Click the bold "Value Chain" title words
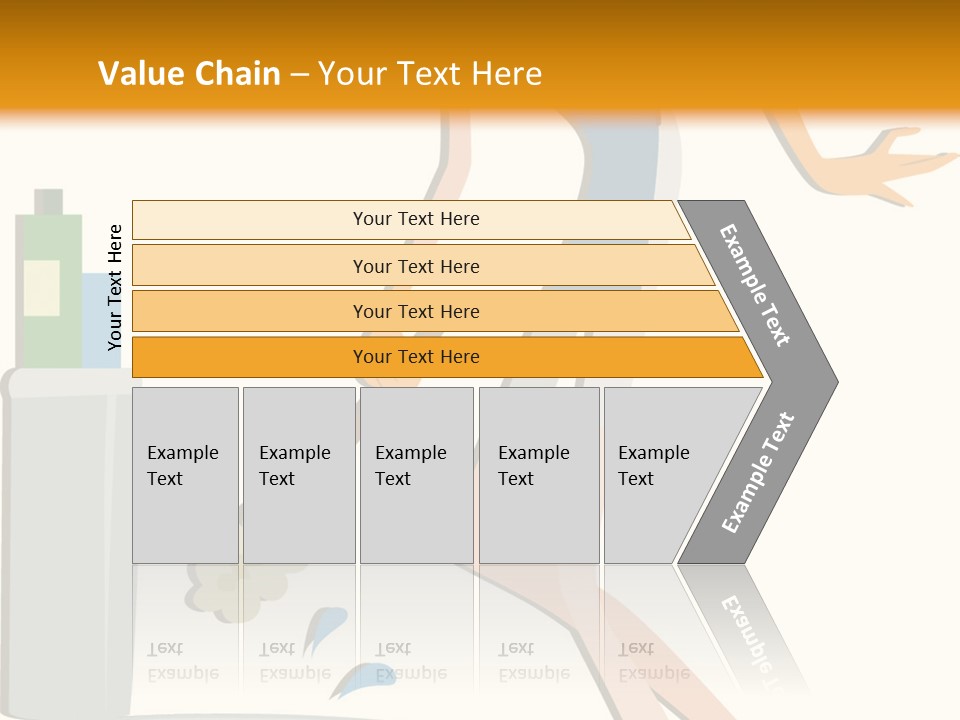 coord(189,74)
